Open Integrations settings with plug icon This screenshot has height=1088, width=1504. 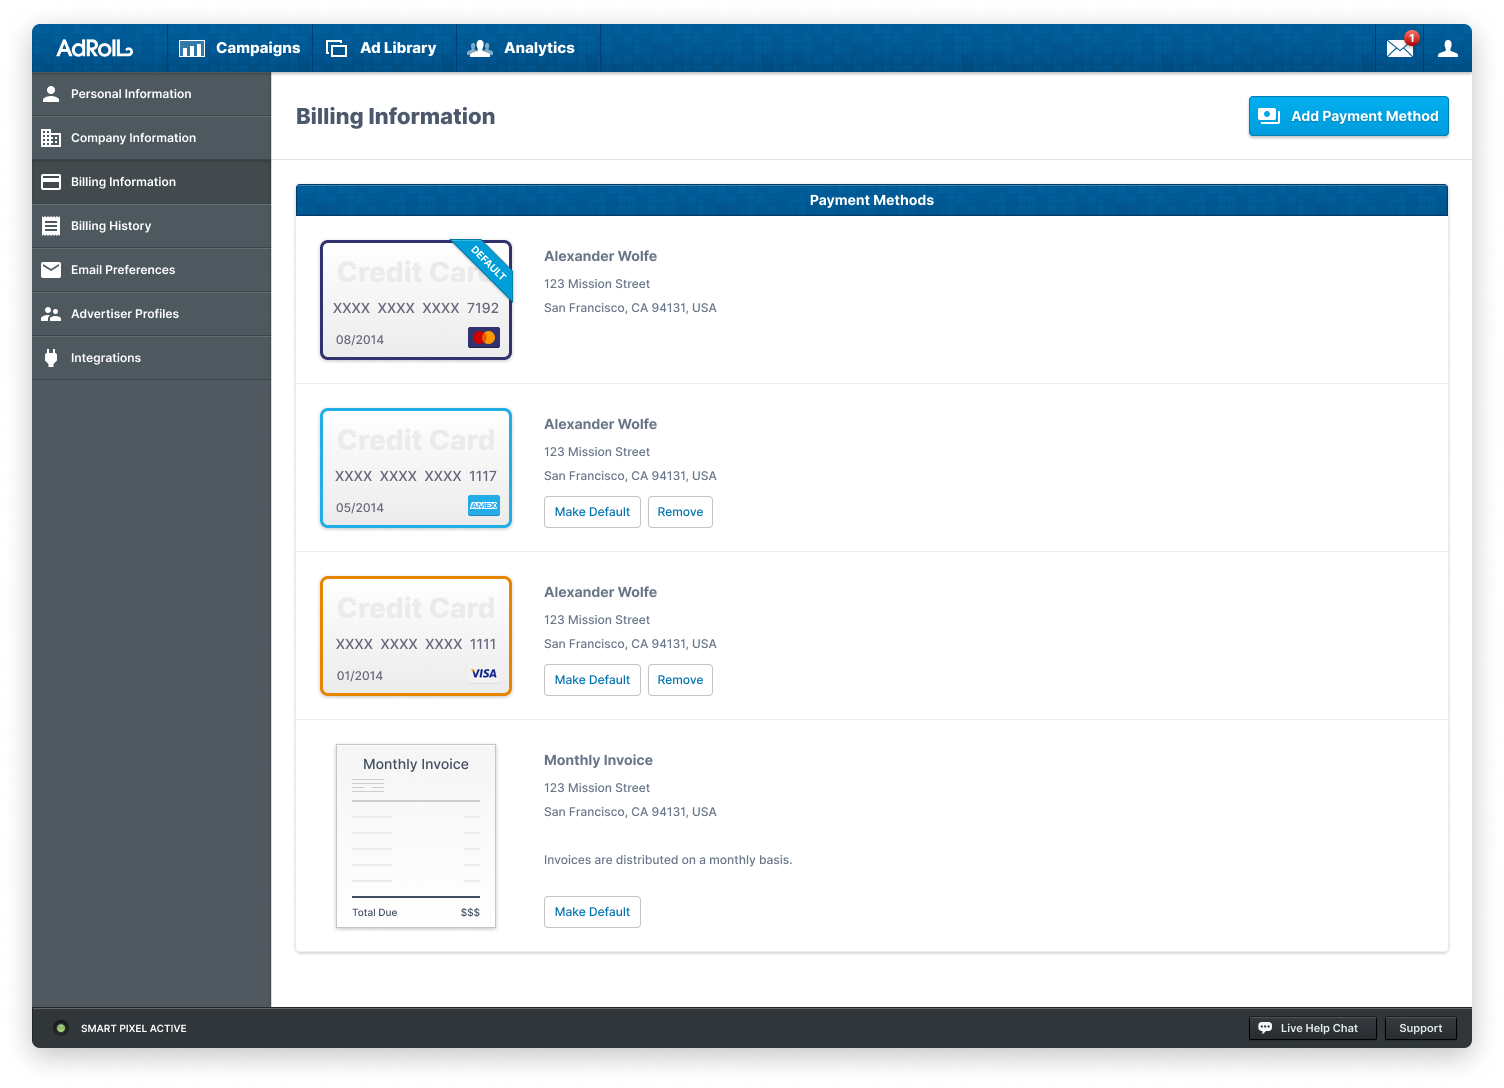click(x=106, y=358)
